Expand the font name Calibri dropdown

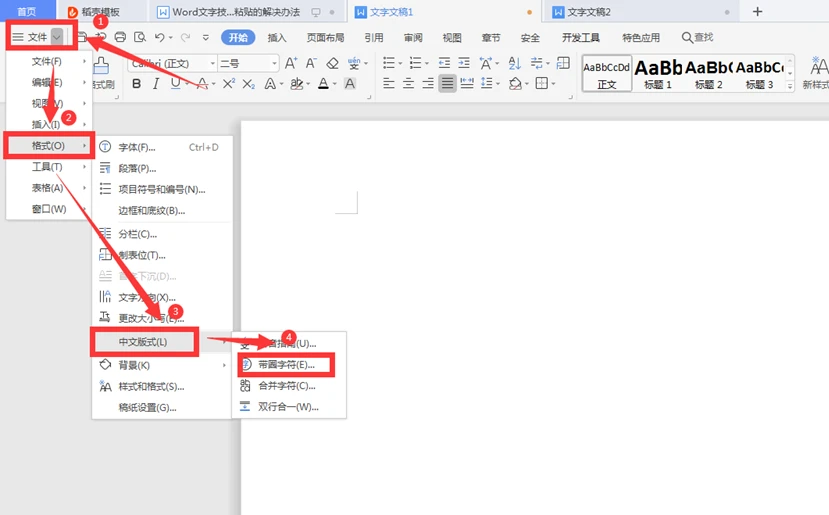(x=210, y=63)
